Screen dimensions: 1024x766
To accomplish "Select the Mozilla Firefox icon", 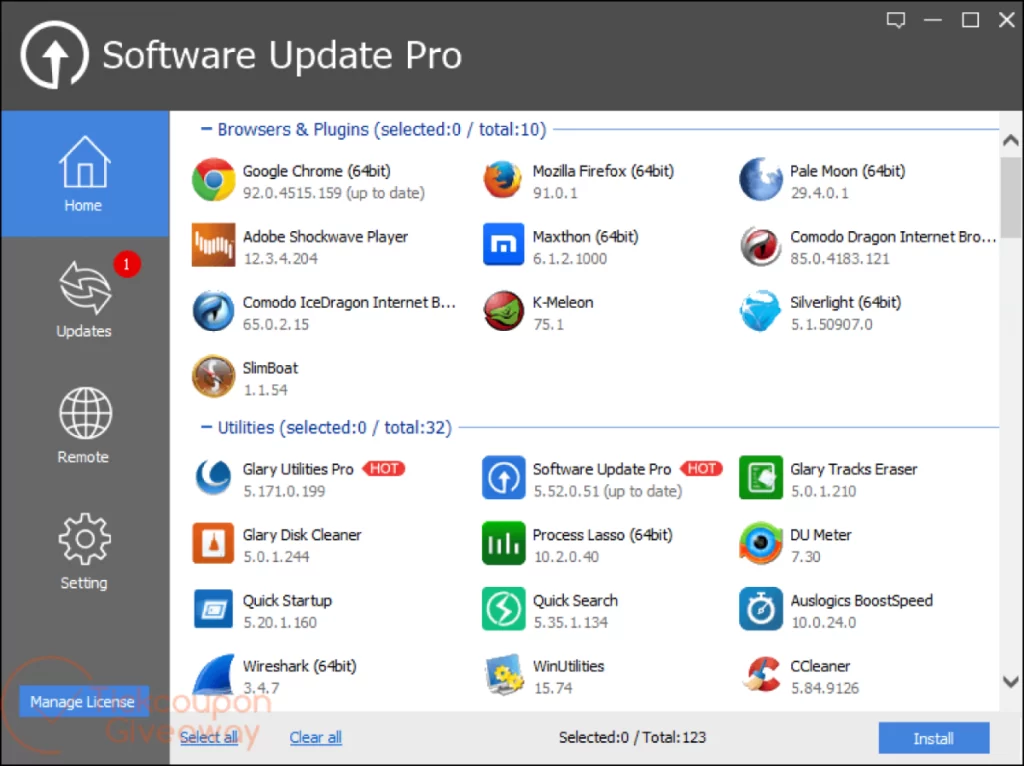I will 503,180.
